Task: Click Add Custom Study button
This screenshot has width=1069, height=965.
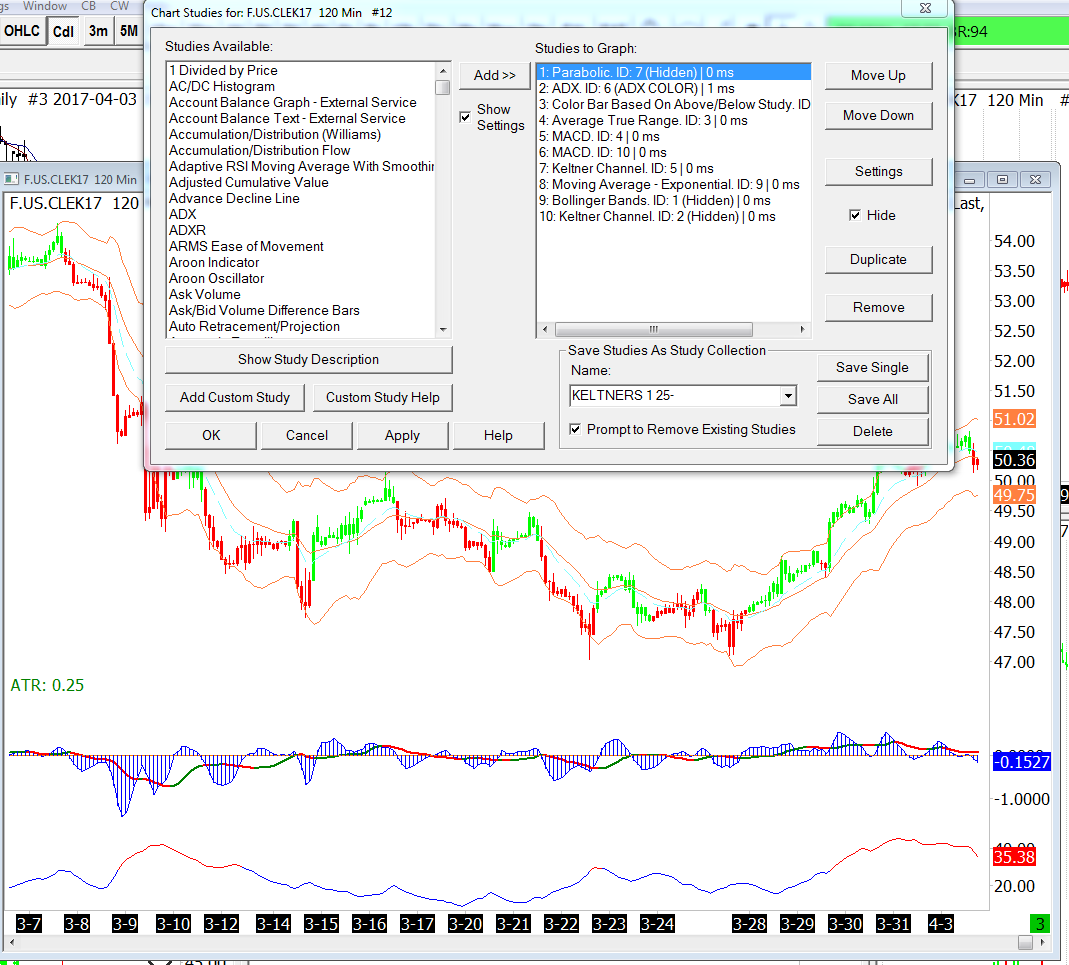Action: 235,398
